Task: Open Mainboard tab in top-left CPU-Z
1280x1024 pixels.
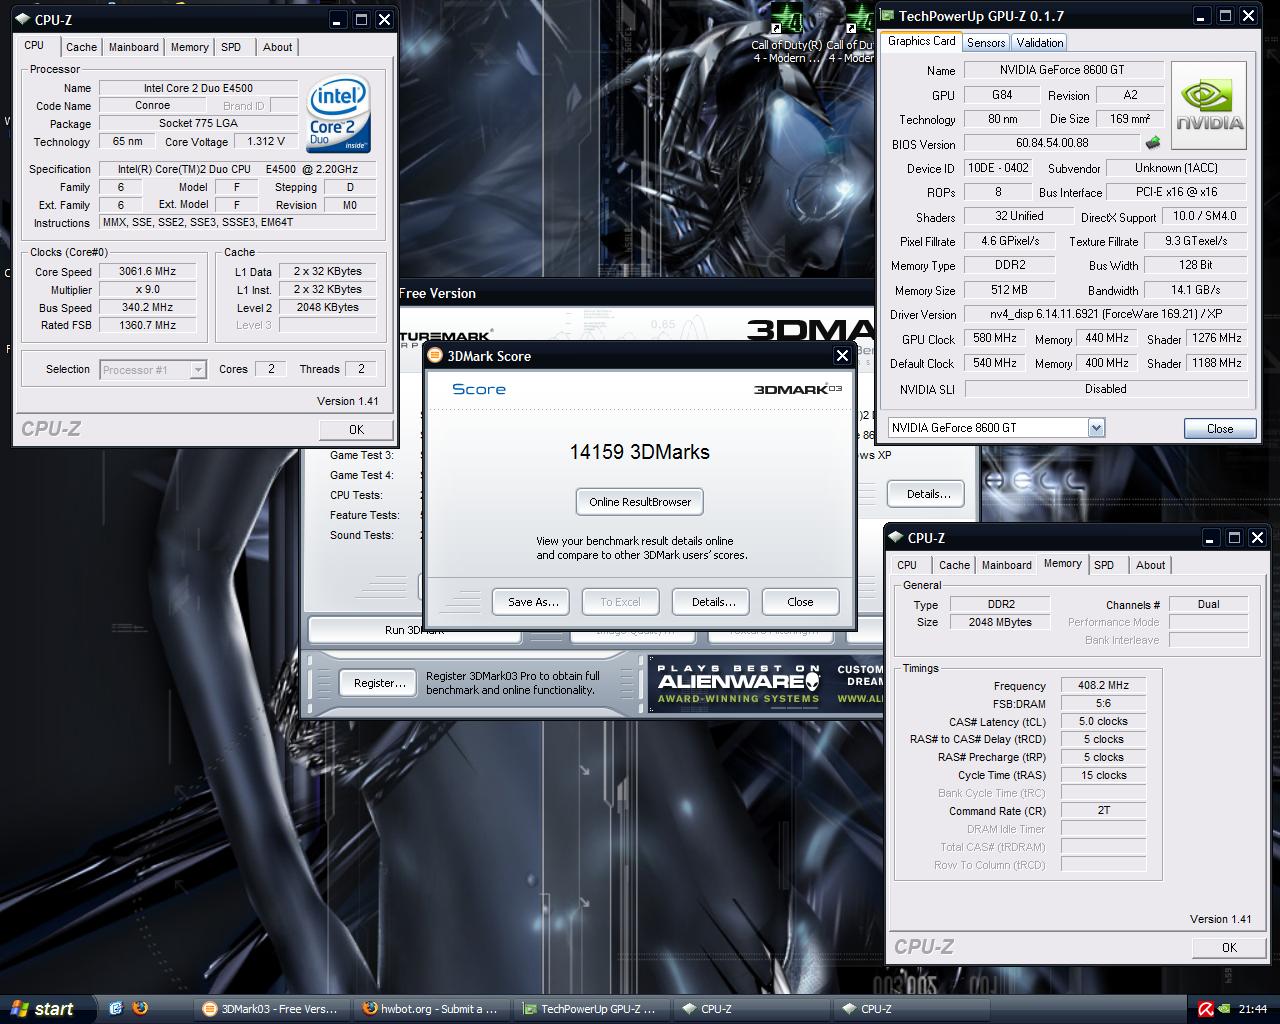Action: pos(133,47)
